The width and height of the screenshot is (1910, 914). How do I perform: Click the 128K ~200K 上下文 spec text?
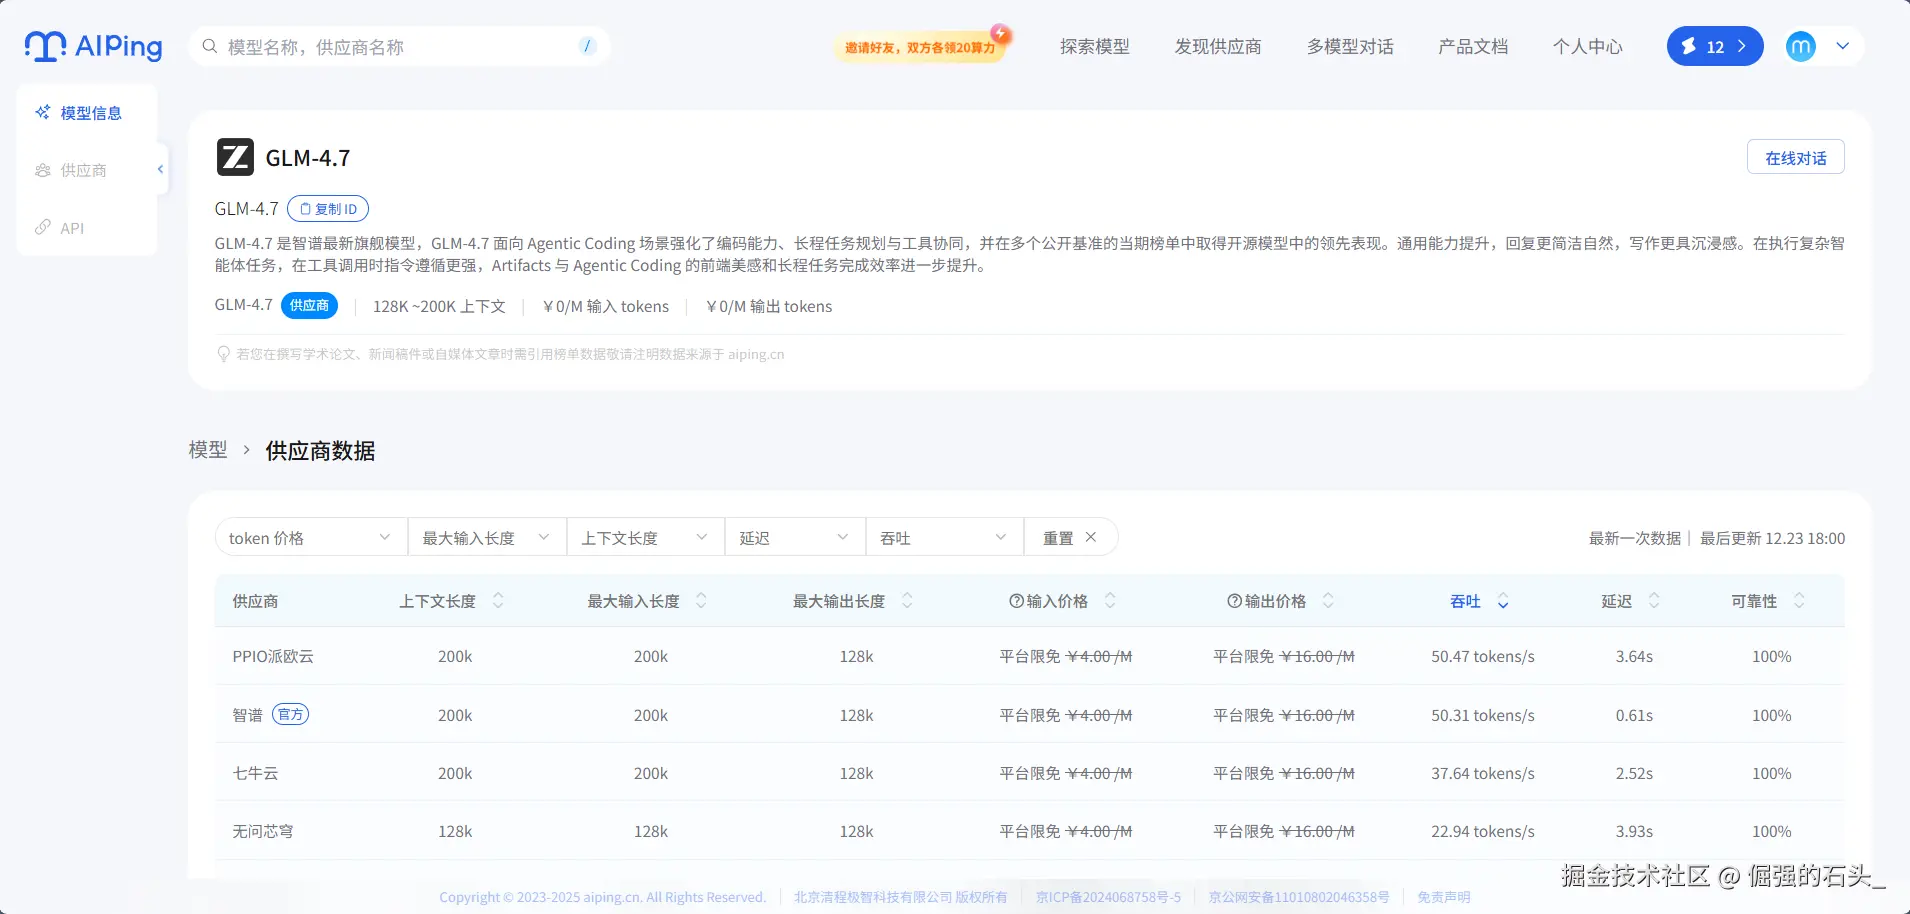439,306
